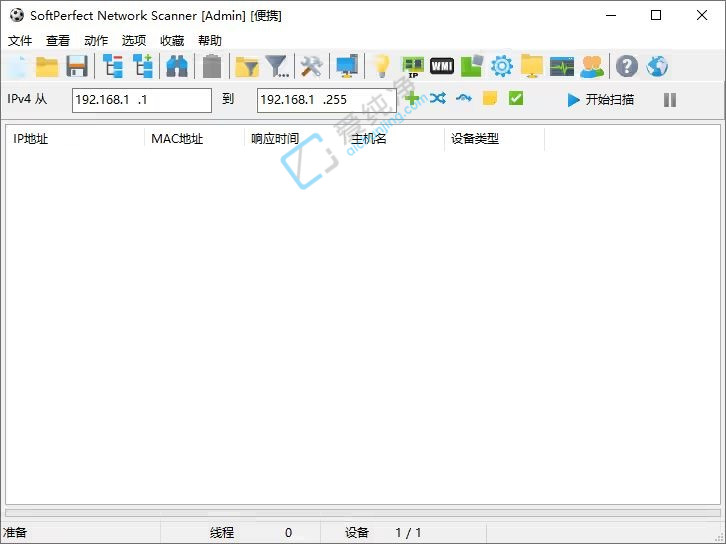
Task: Open the users and groups icon
Action: click(x=592, y=67)
